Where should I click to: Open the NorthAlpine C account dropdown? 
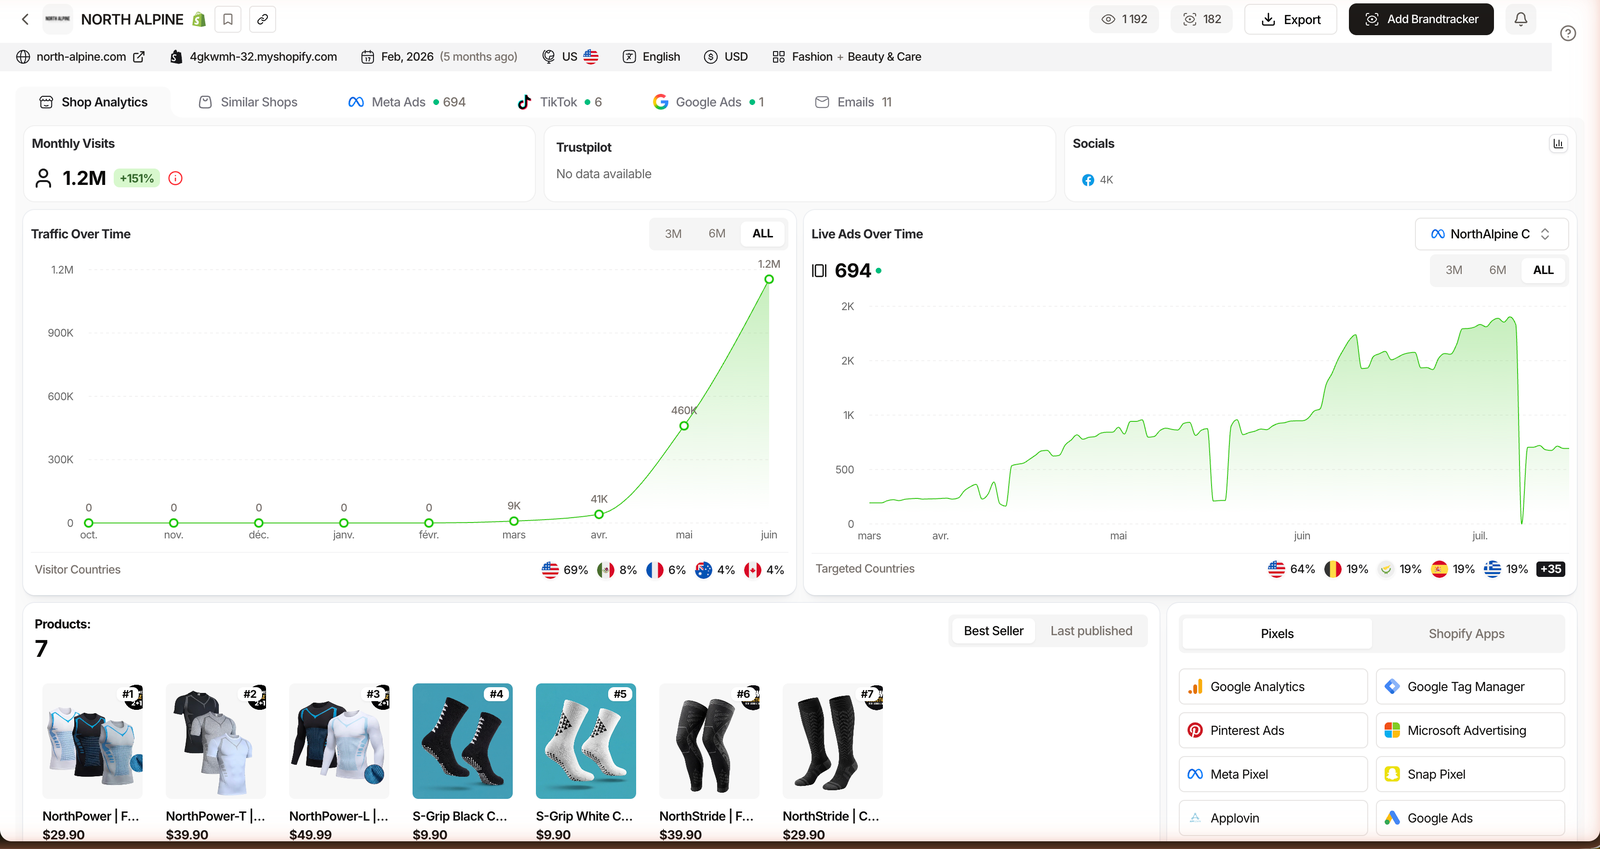[1491, 234]
